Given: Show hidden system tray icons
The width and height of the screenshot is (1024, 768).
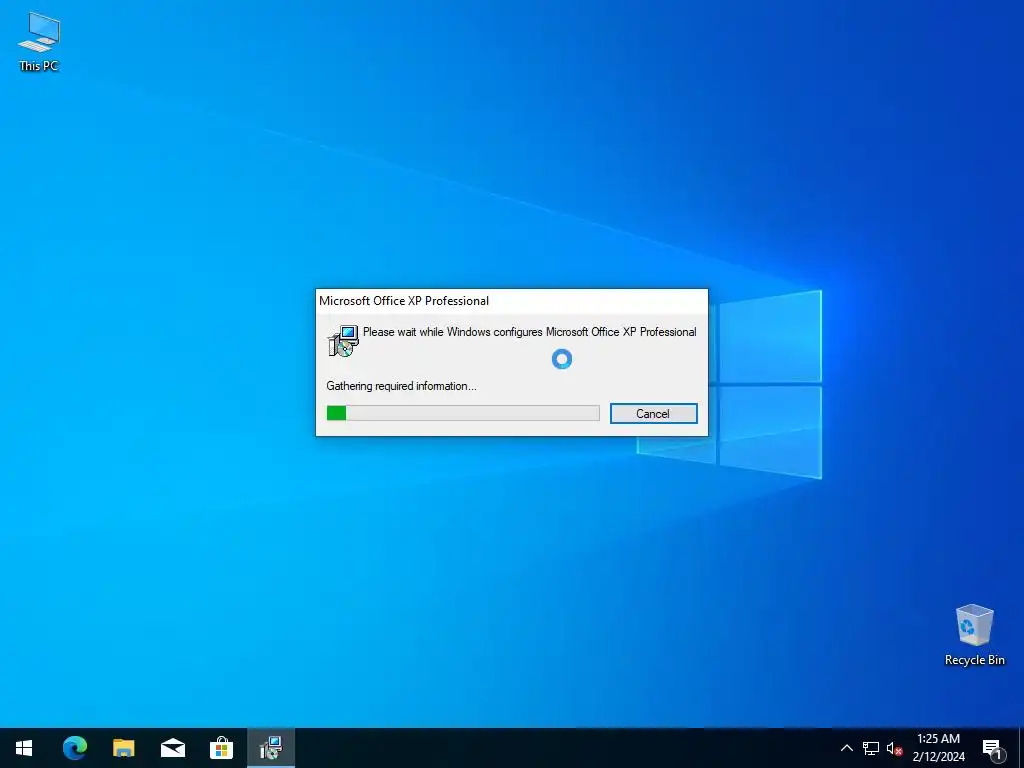Looking at the screenshot, I should [846, 748].
